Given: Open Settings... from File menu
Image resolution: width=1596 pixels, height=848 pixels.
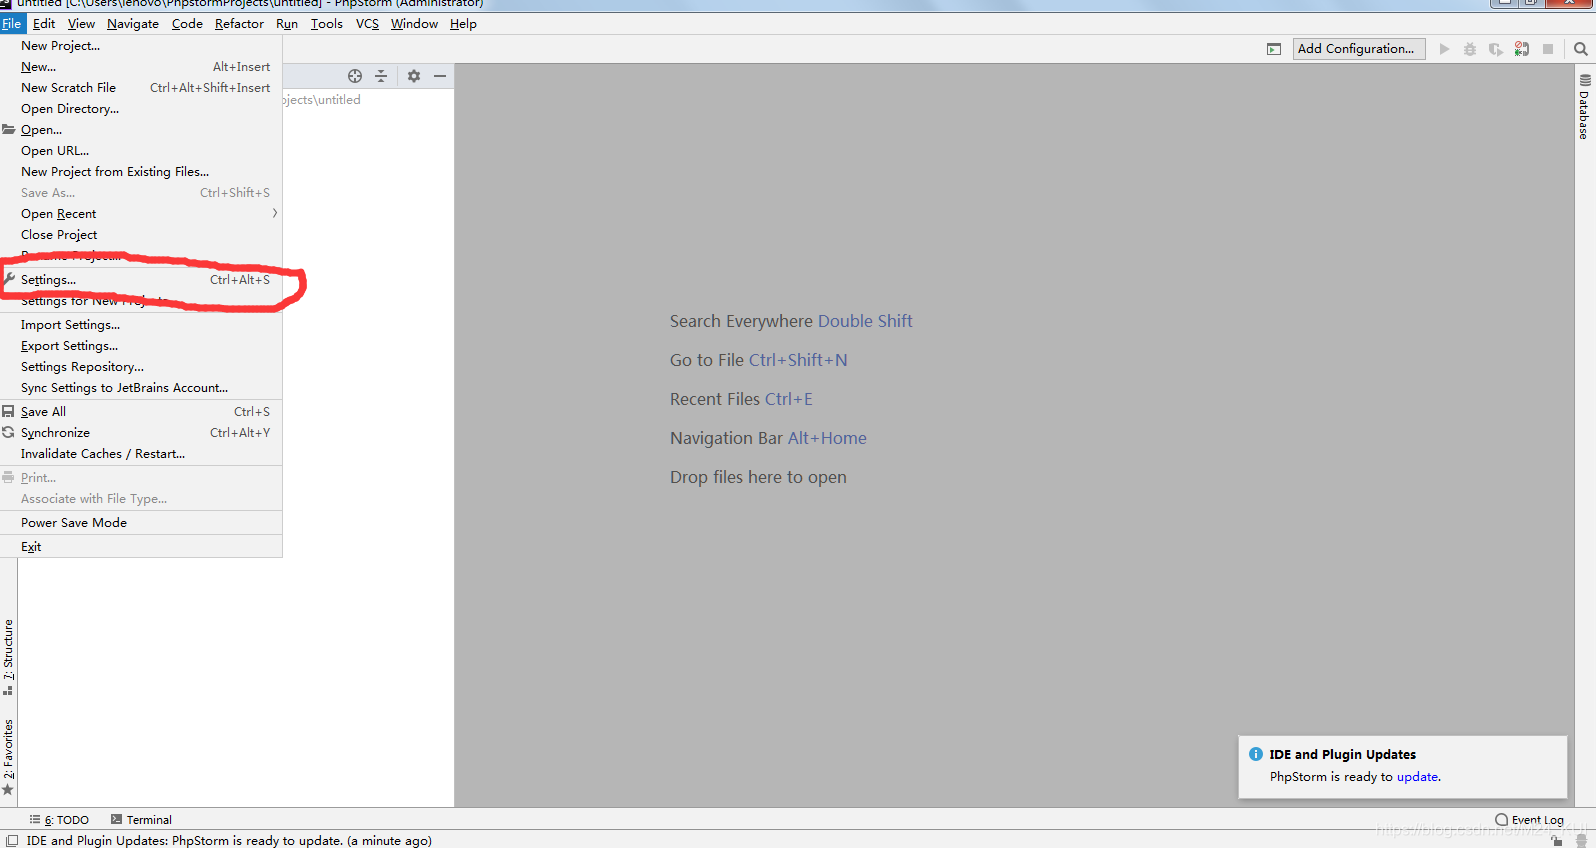Looking at the screenshot, I should [141, 280].
